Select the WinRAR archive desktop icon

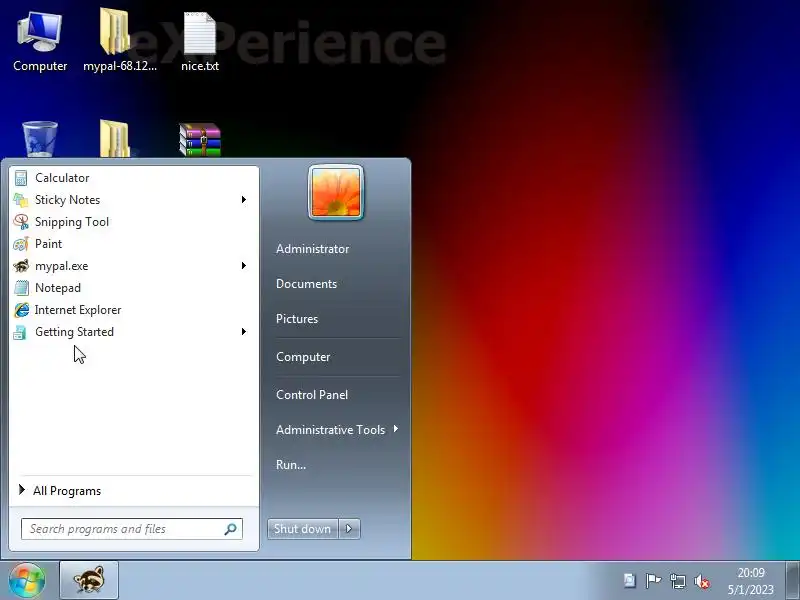[200, 139]
